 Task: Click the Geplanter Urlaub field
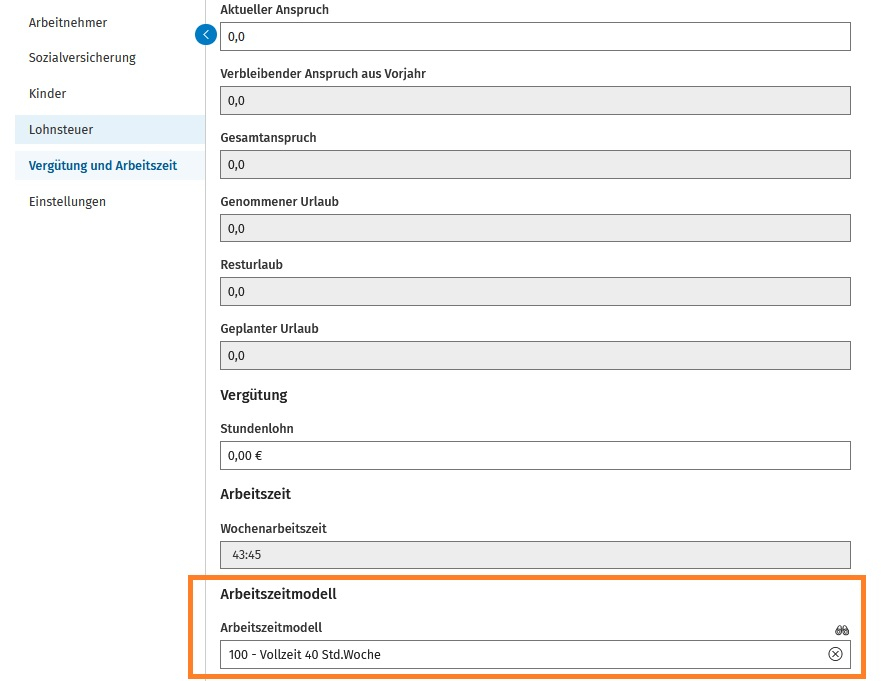click(x=535, y=355)
